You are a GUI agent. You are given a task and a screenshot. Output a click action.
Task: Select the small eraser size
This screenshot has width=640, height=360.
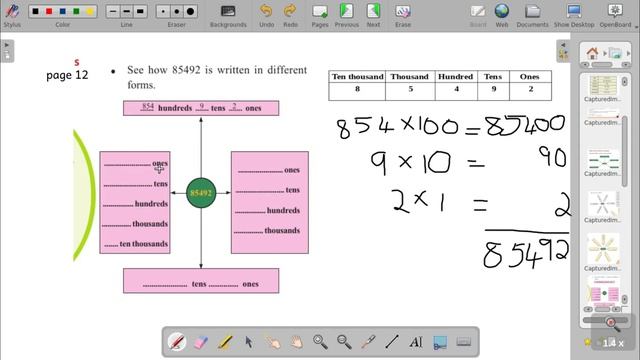tap(163, 11)
